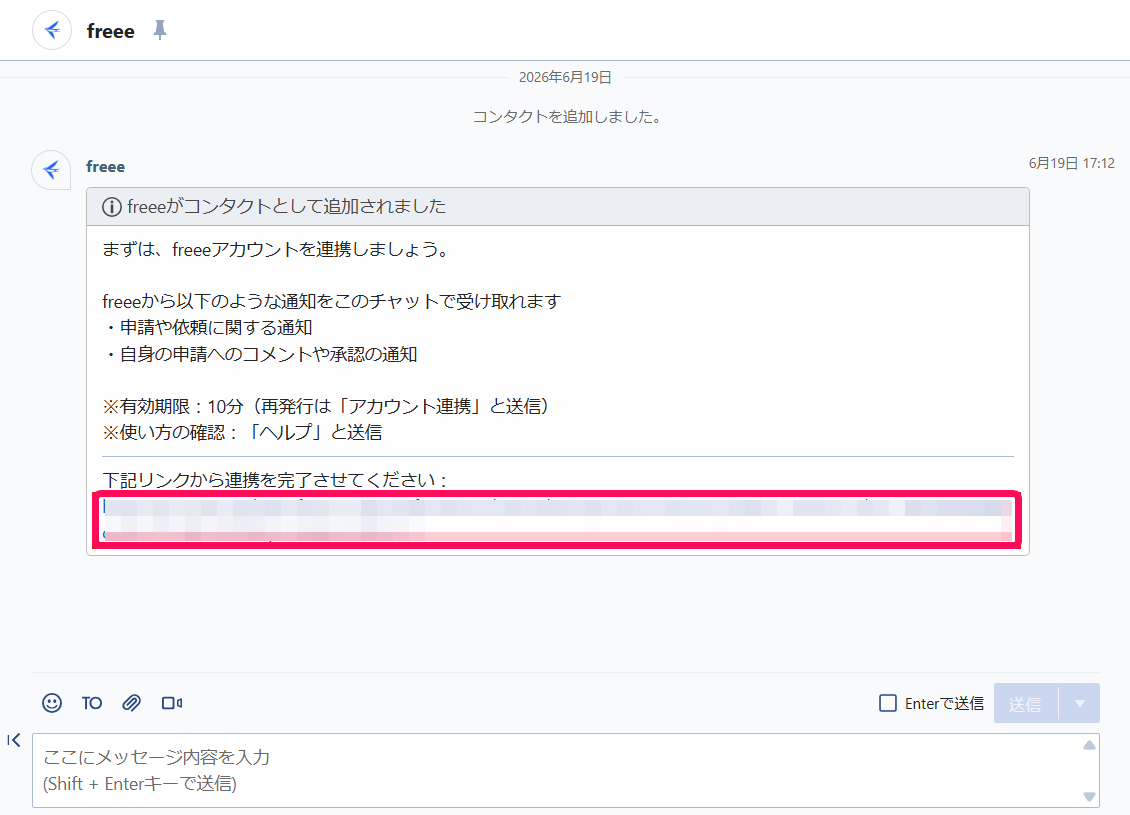Screen dimensions: 1130x815
Task: Click the line 'freeeから以下のような通知をこのチャットで受け取れます'
Action: pyautogui.click(x=332, y=301)
